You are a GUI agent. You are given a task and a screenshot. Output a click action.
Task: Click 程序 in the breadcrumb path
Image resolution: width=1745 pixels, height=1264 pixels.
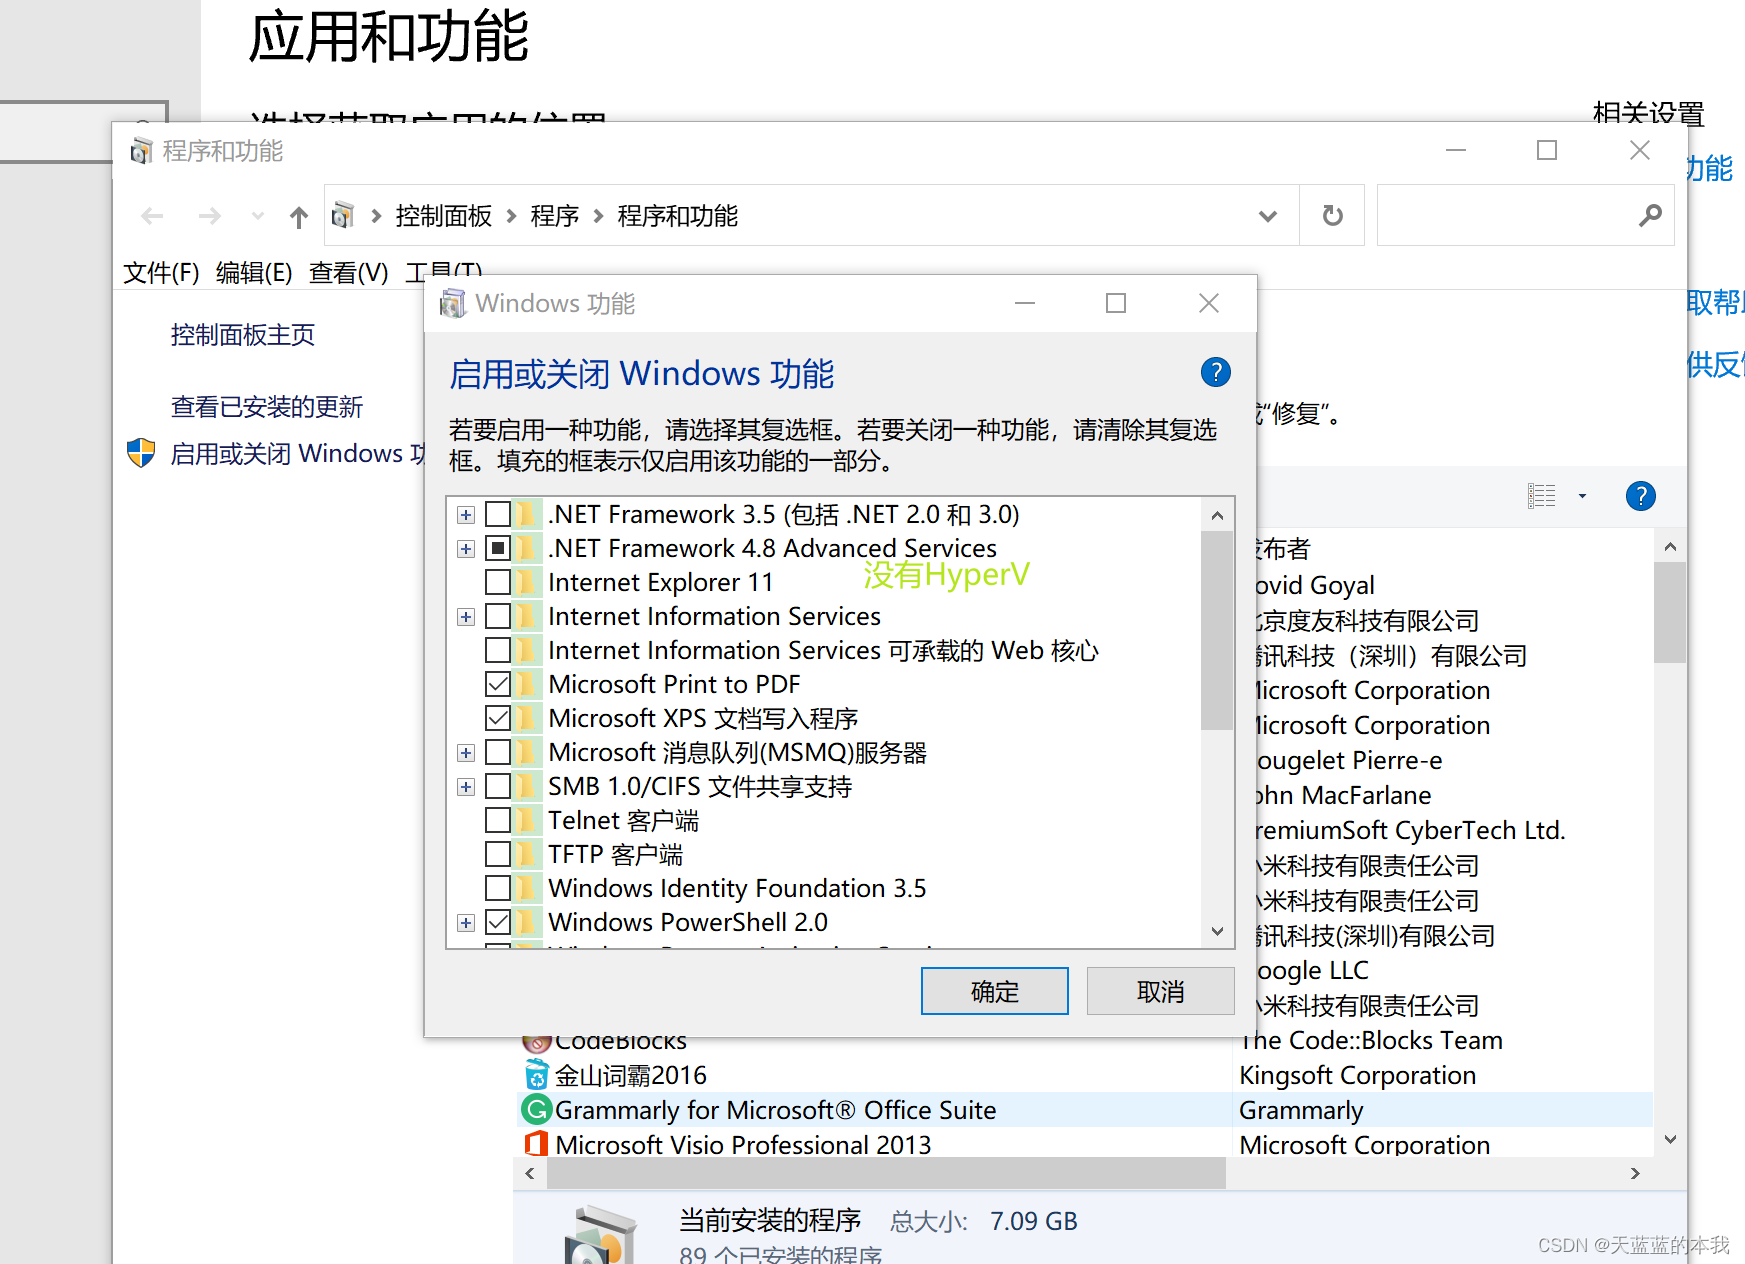pos(555,216)
